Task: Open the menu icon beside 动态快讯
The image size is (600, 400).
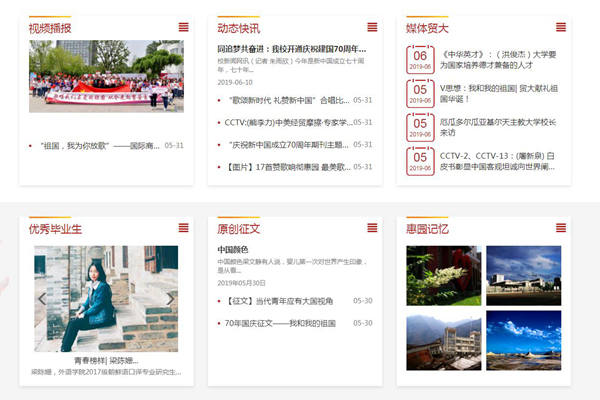Action: [x=372, y=27]
